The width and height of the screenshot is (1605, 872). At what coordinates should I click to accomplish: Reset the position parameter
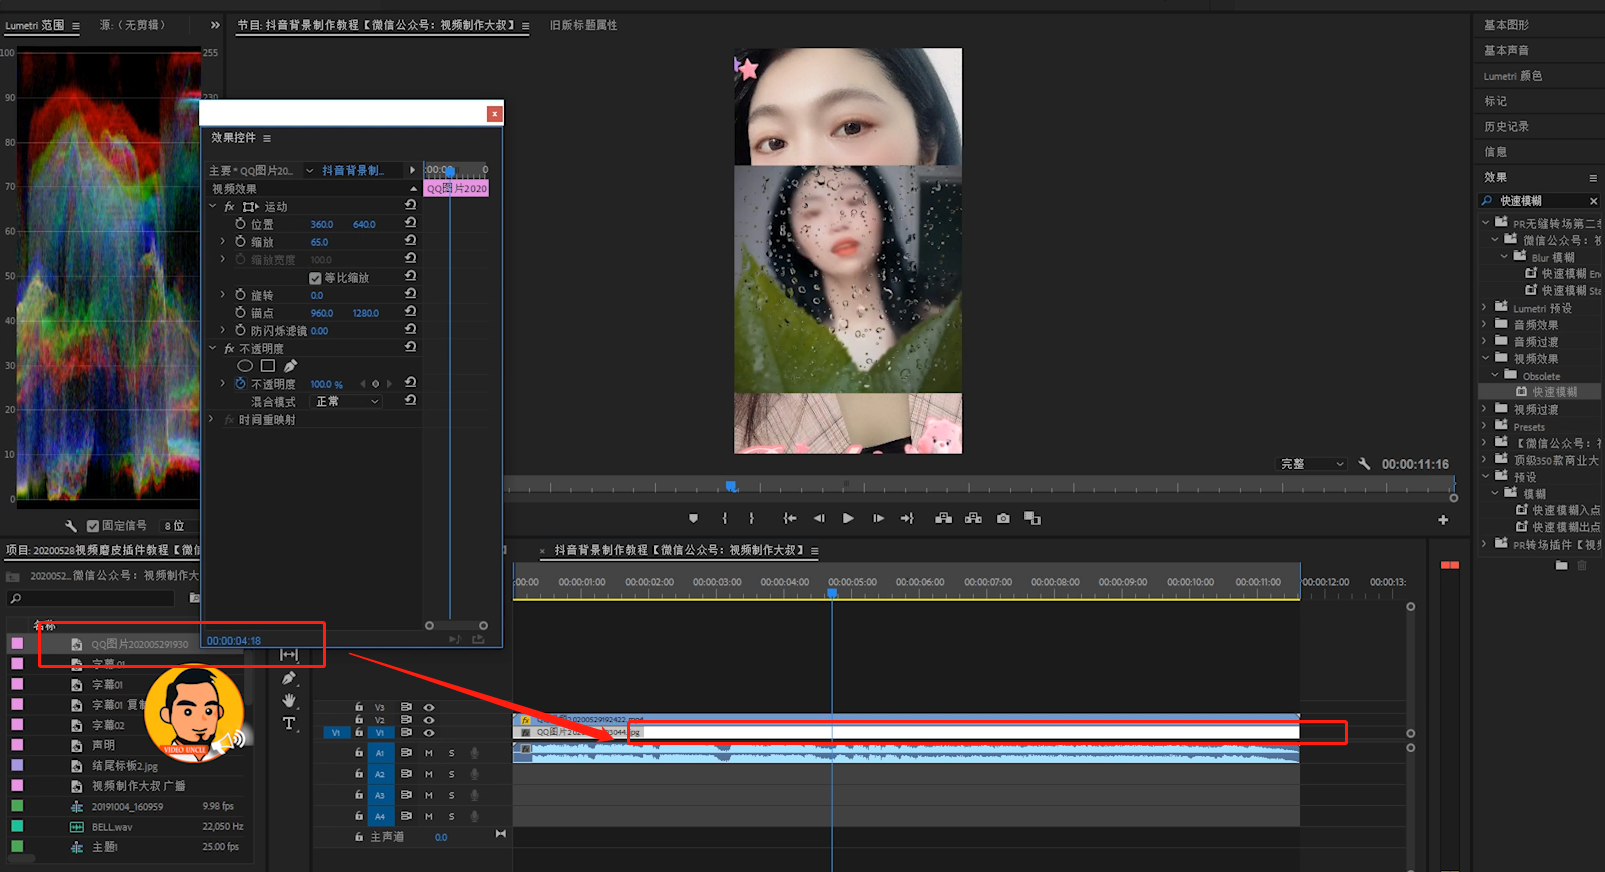(410, 223)
